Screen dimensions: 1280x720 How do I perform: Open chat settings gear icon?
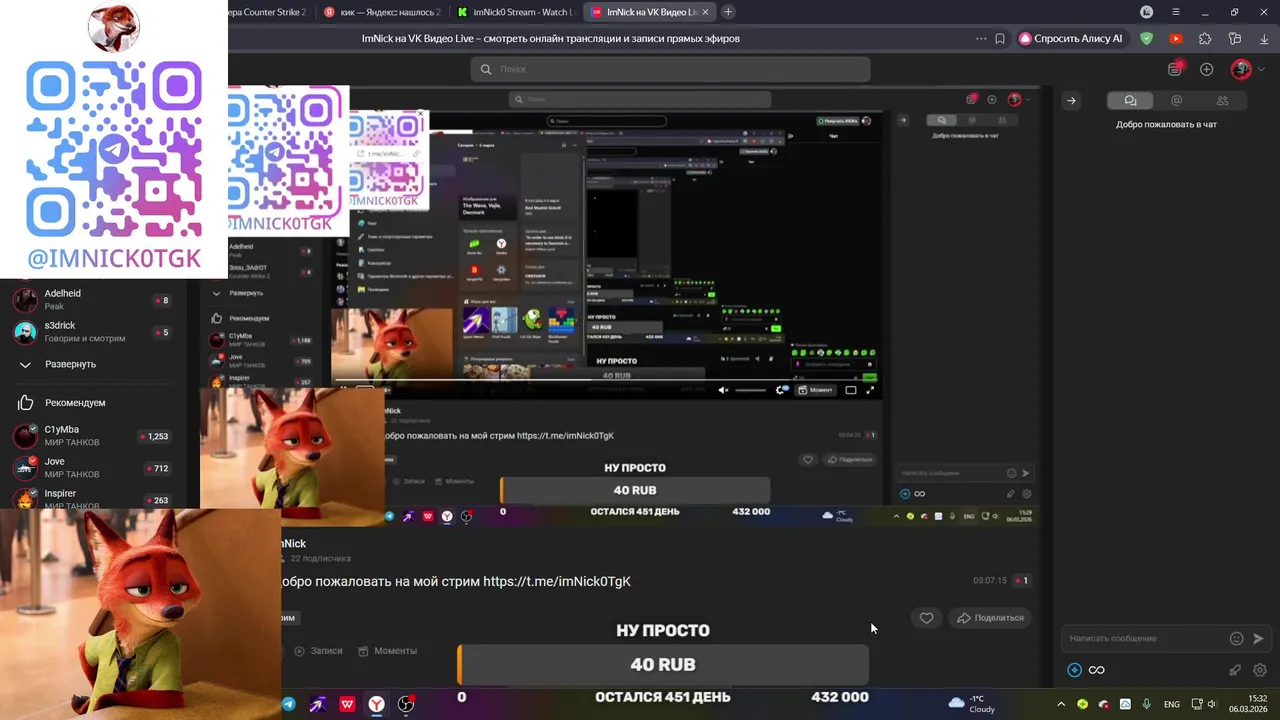click(1260, 670)
